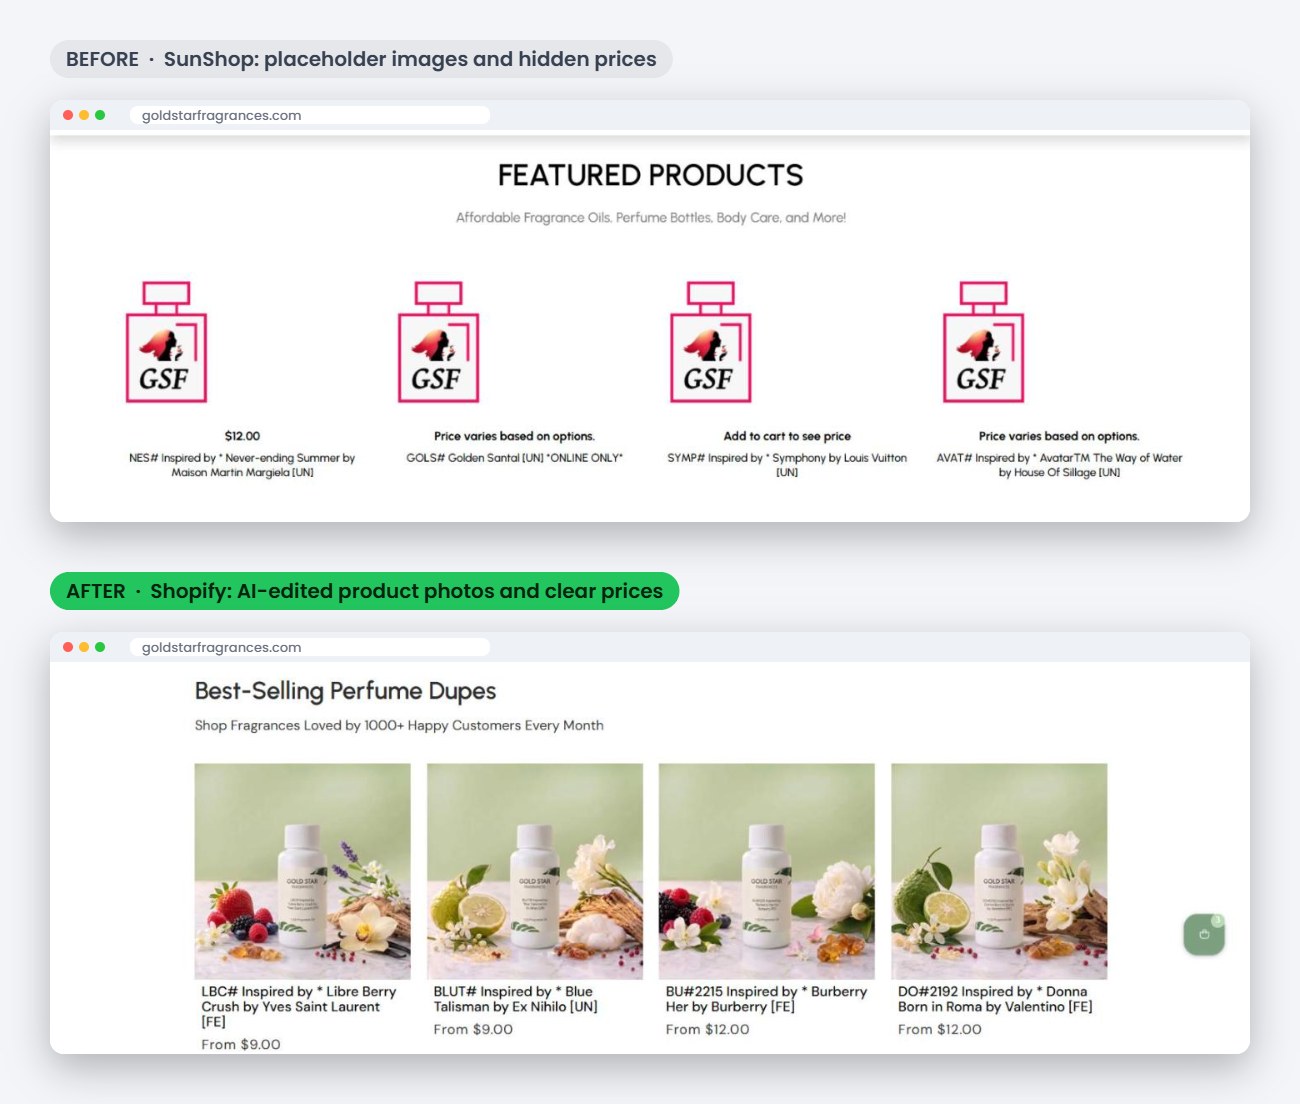
Task: Open the Never-ending Summer product title link
Action: tap(242, 465)
